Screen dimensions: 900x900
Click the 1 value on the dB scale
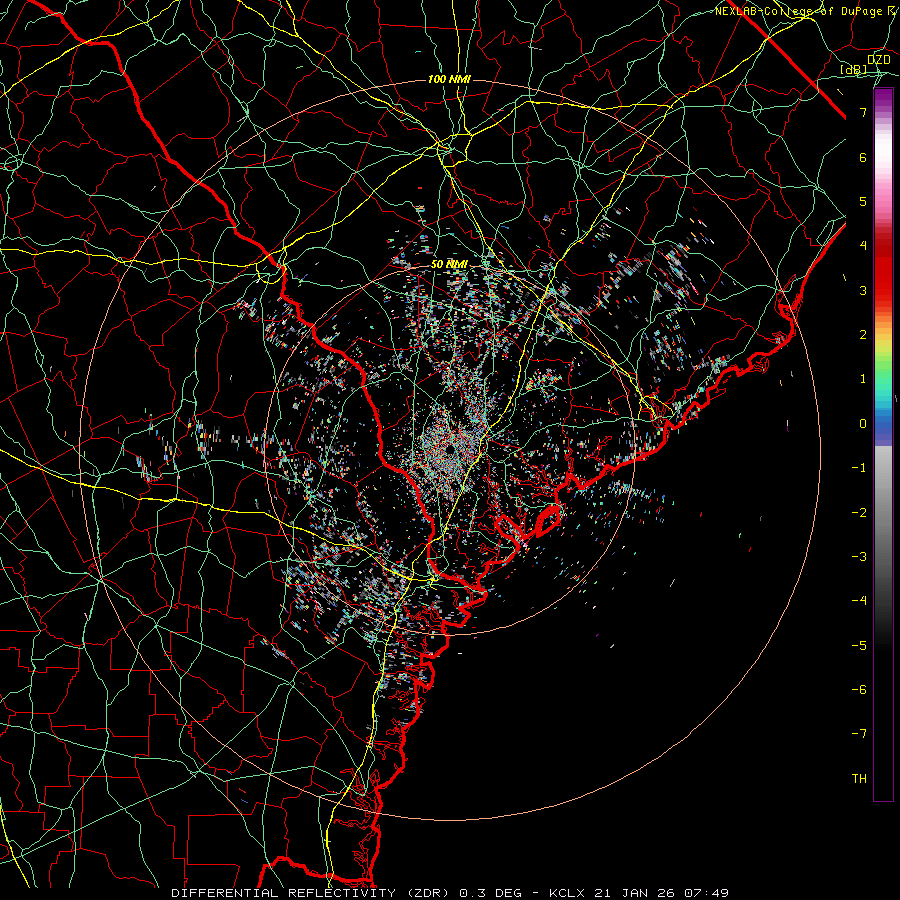(x=863, y=379)
